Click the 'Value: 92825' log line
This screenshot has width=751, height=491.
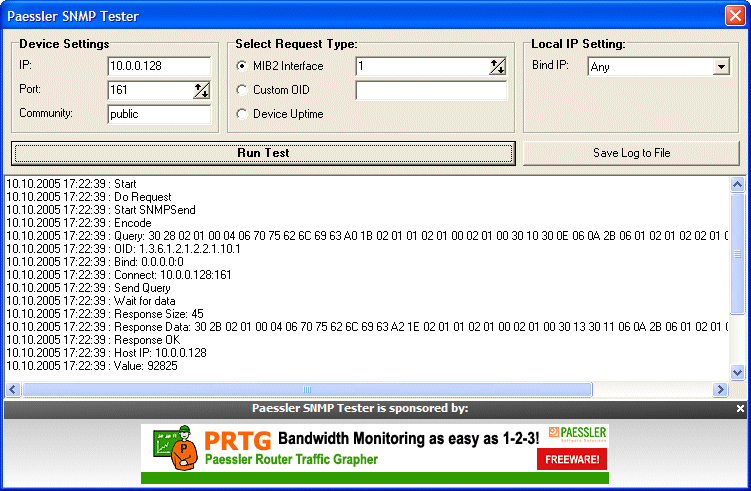coord(91,366)
